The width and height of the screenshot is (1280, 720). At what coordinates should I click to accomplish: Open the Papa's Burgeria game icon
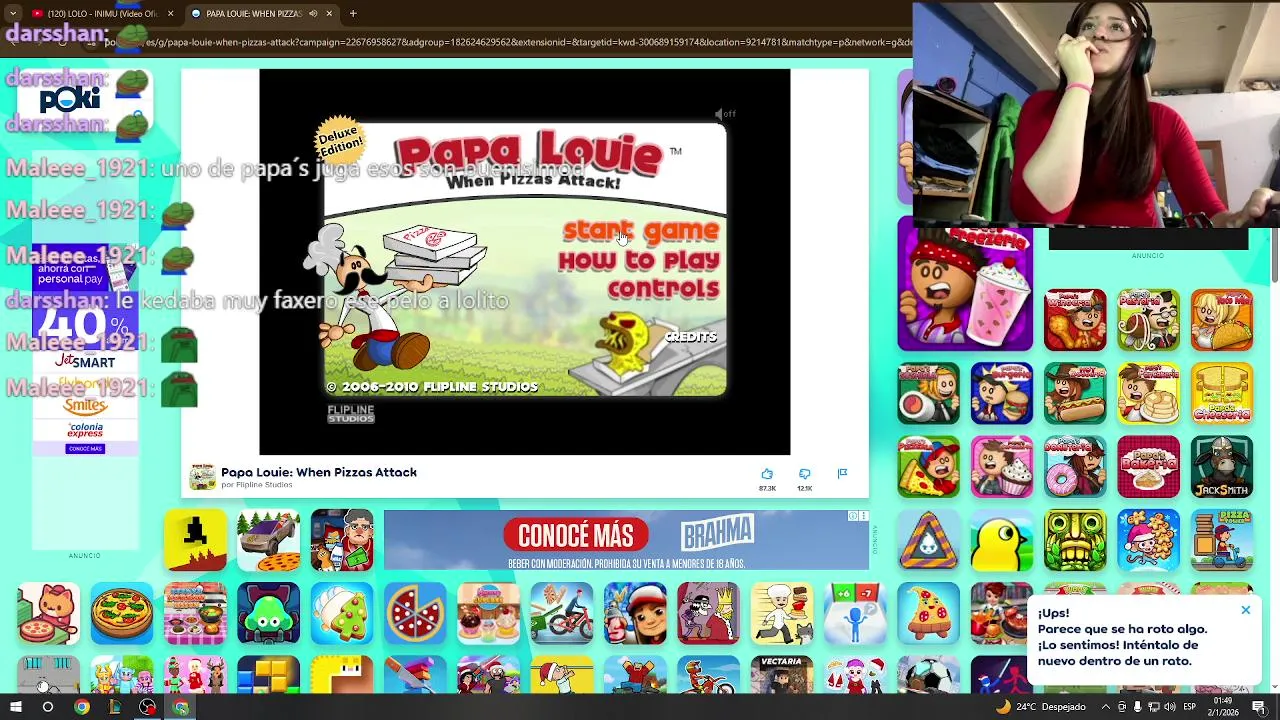point(1001,393)
